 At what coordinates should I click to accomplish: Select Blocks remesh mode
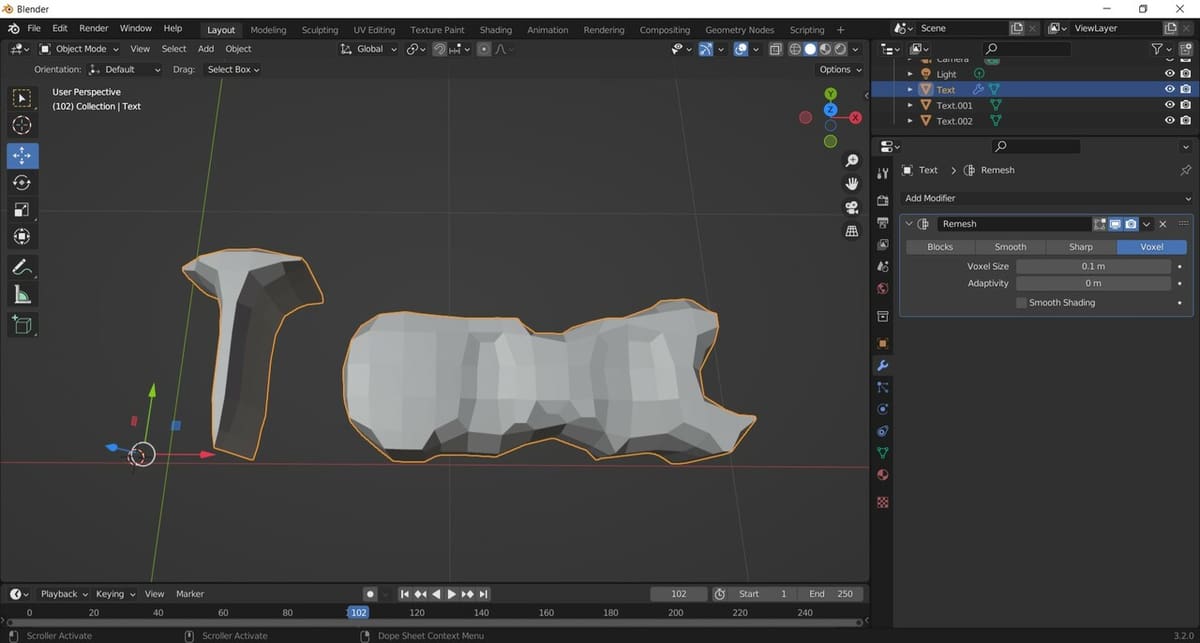click(940, 246)
